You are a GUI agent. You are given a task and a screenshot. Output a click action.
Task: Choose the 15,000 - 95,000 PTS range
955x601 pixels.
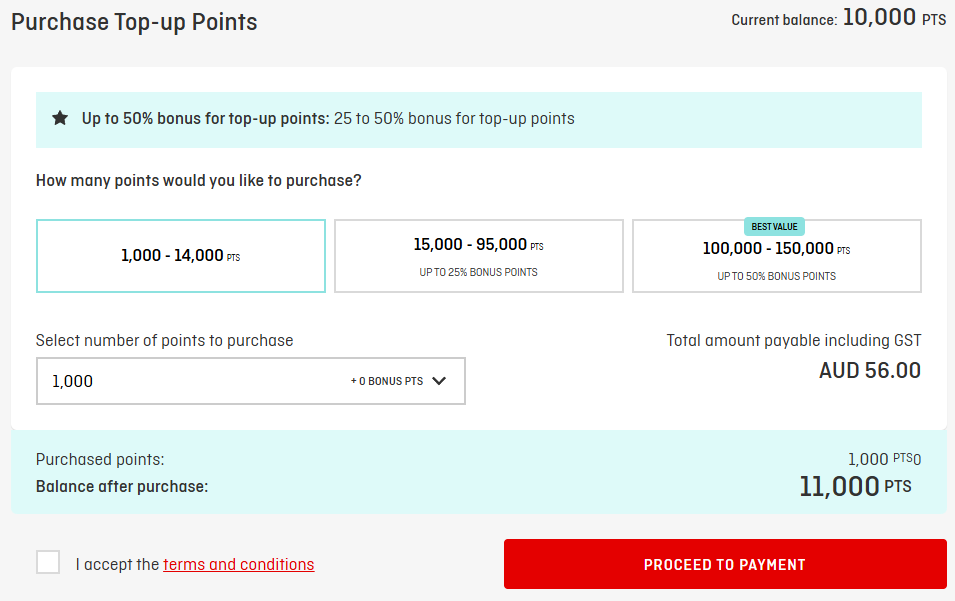[479, 256]
